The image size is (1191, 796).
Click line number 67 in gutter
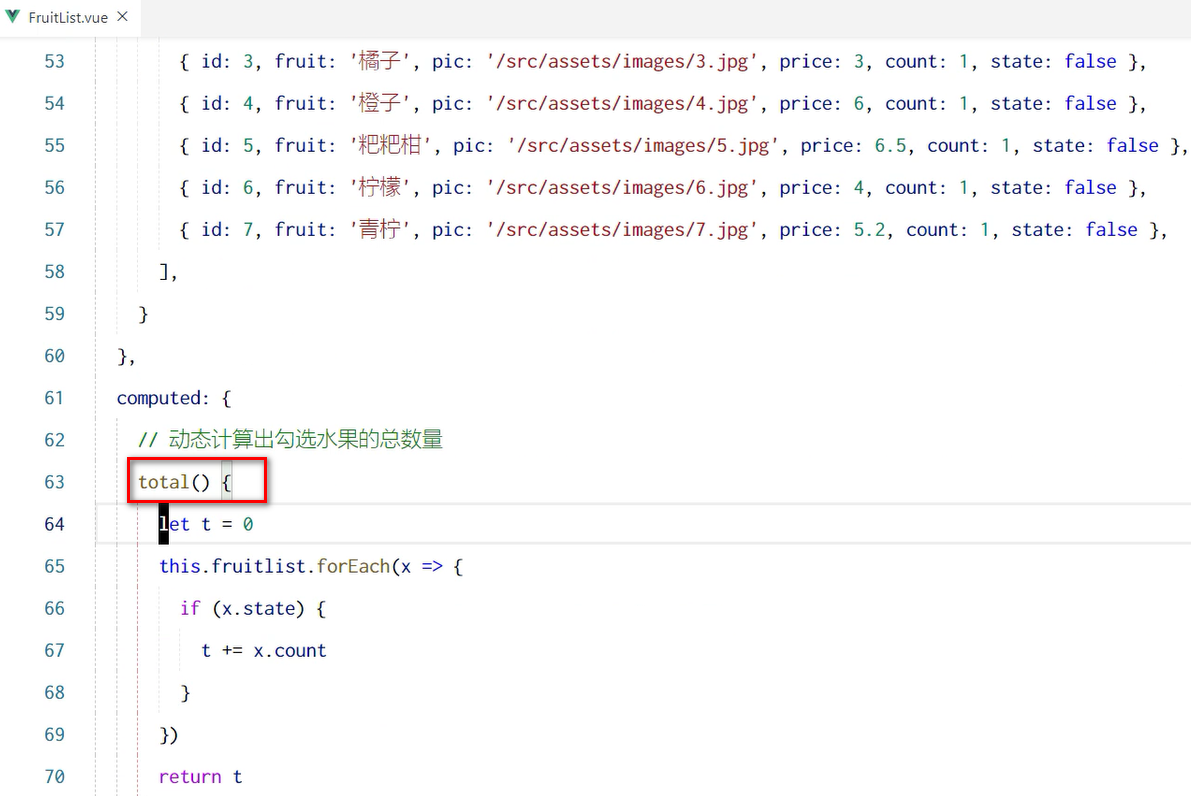[55, 651]
